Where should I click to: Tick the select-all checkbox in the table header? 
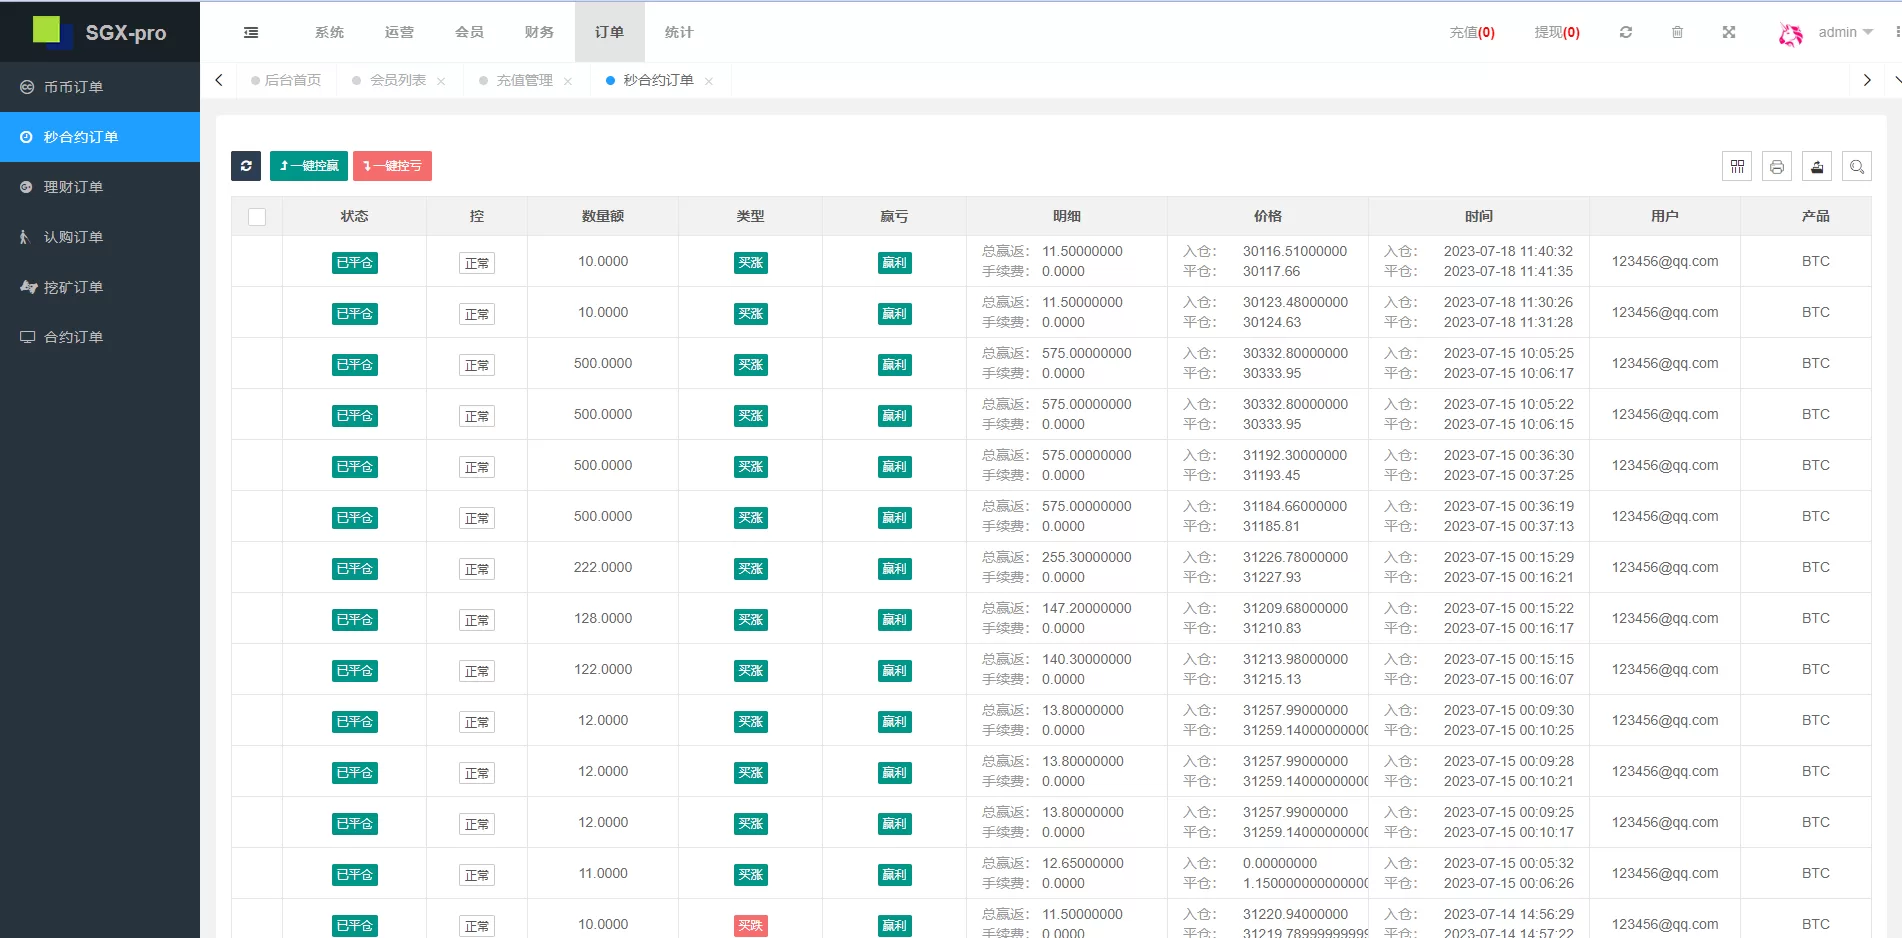tap(257, 217)
